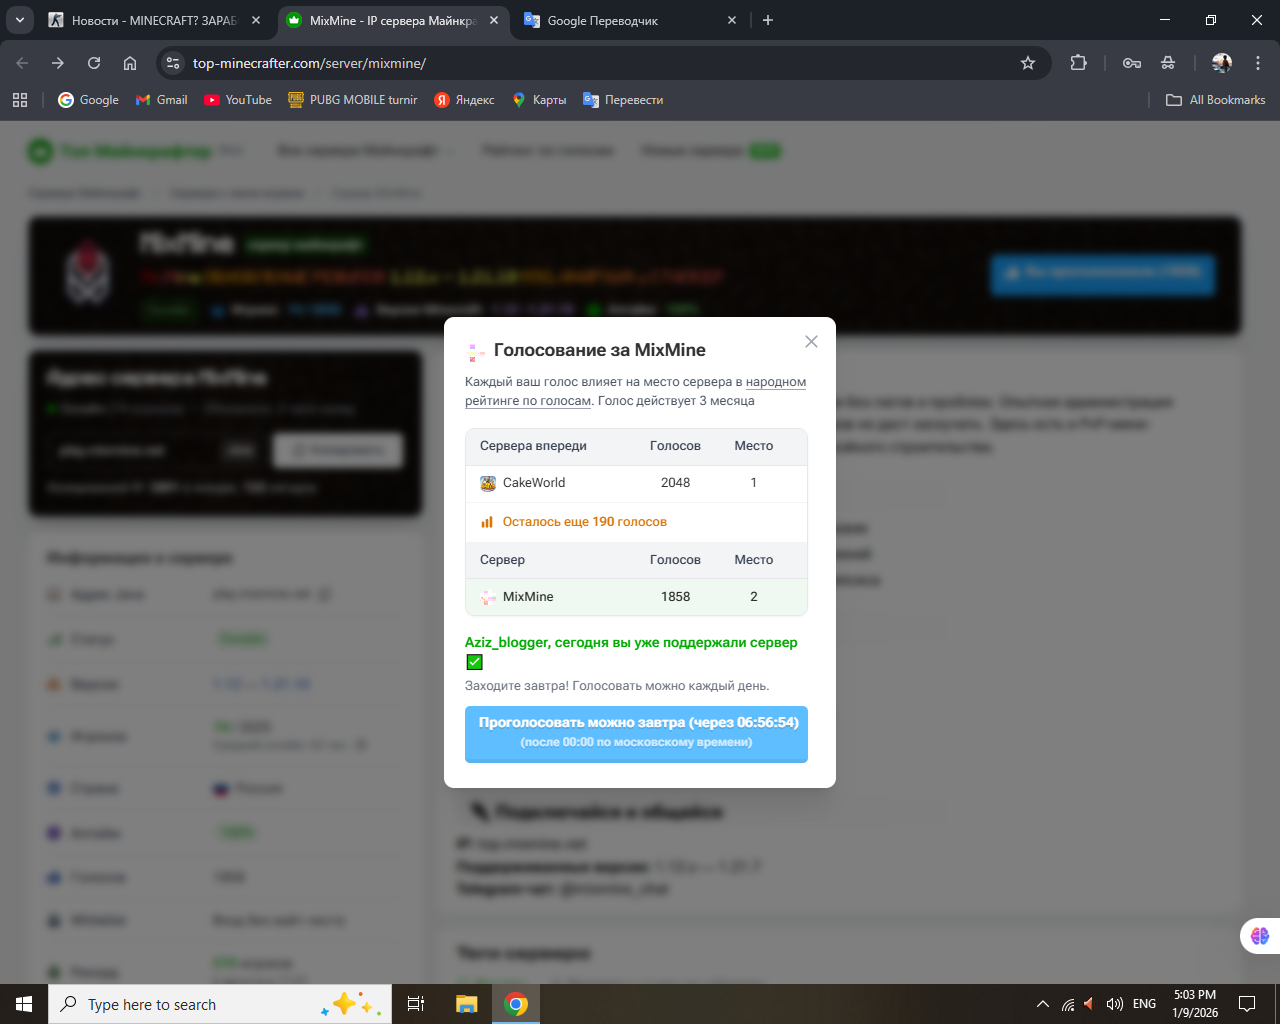The height and width of the screenshot is (1024, 1280).
Task: Open the Gmail bookmark
Action: tap(162, 100)
